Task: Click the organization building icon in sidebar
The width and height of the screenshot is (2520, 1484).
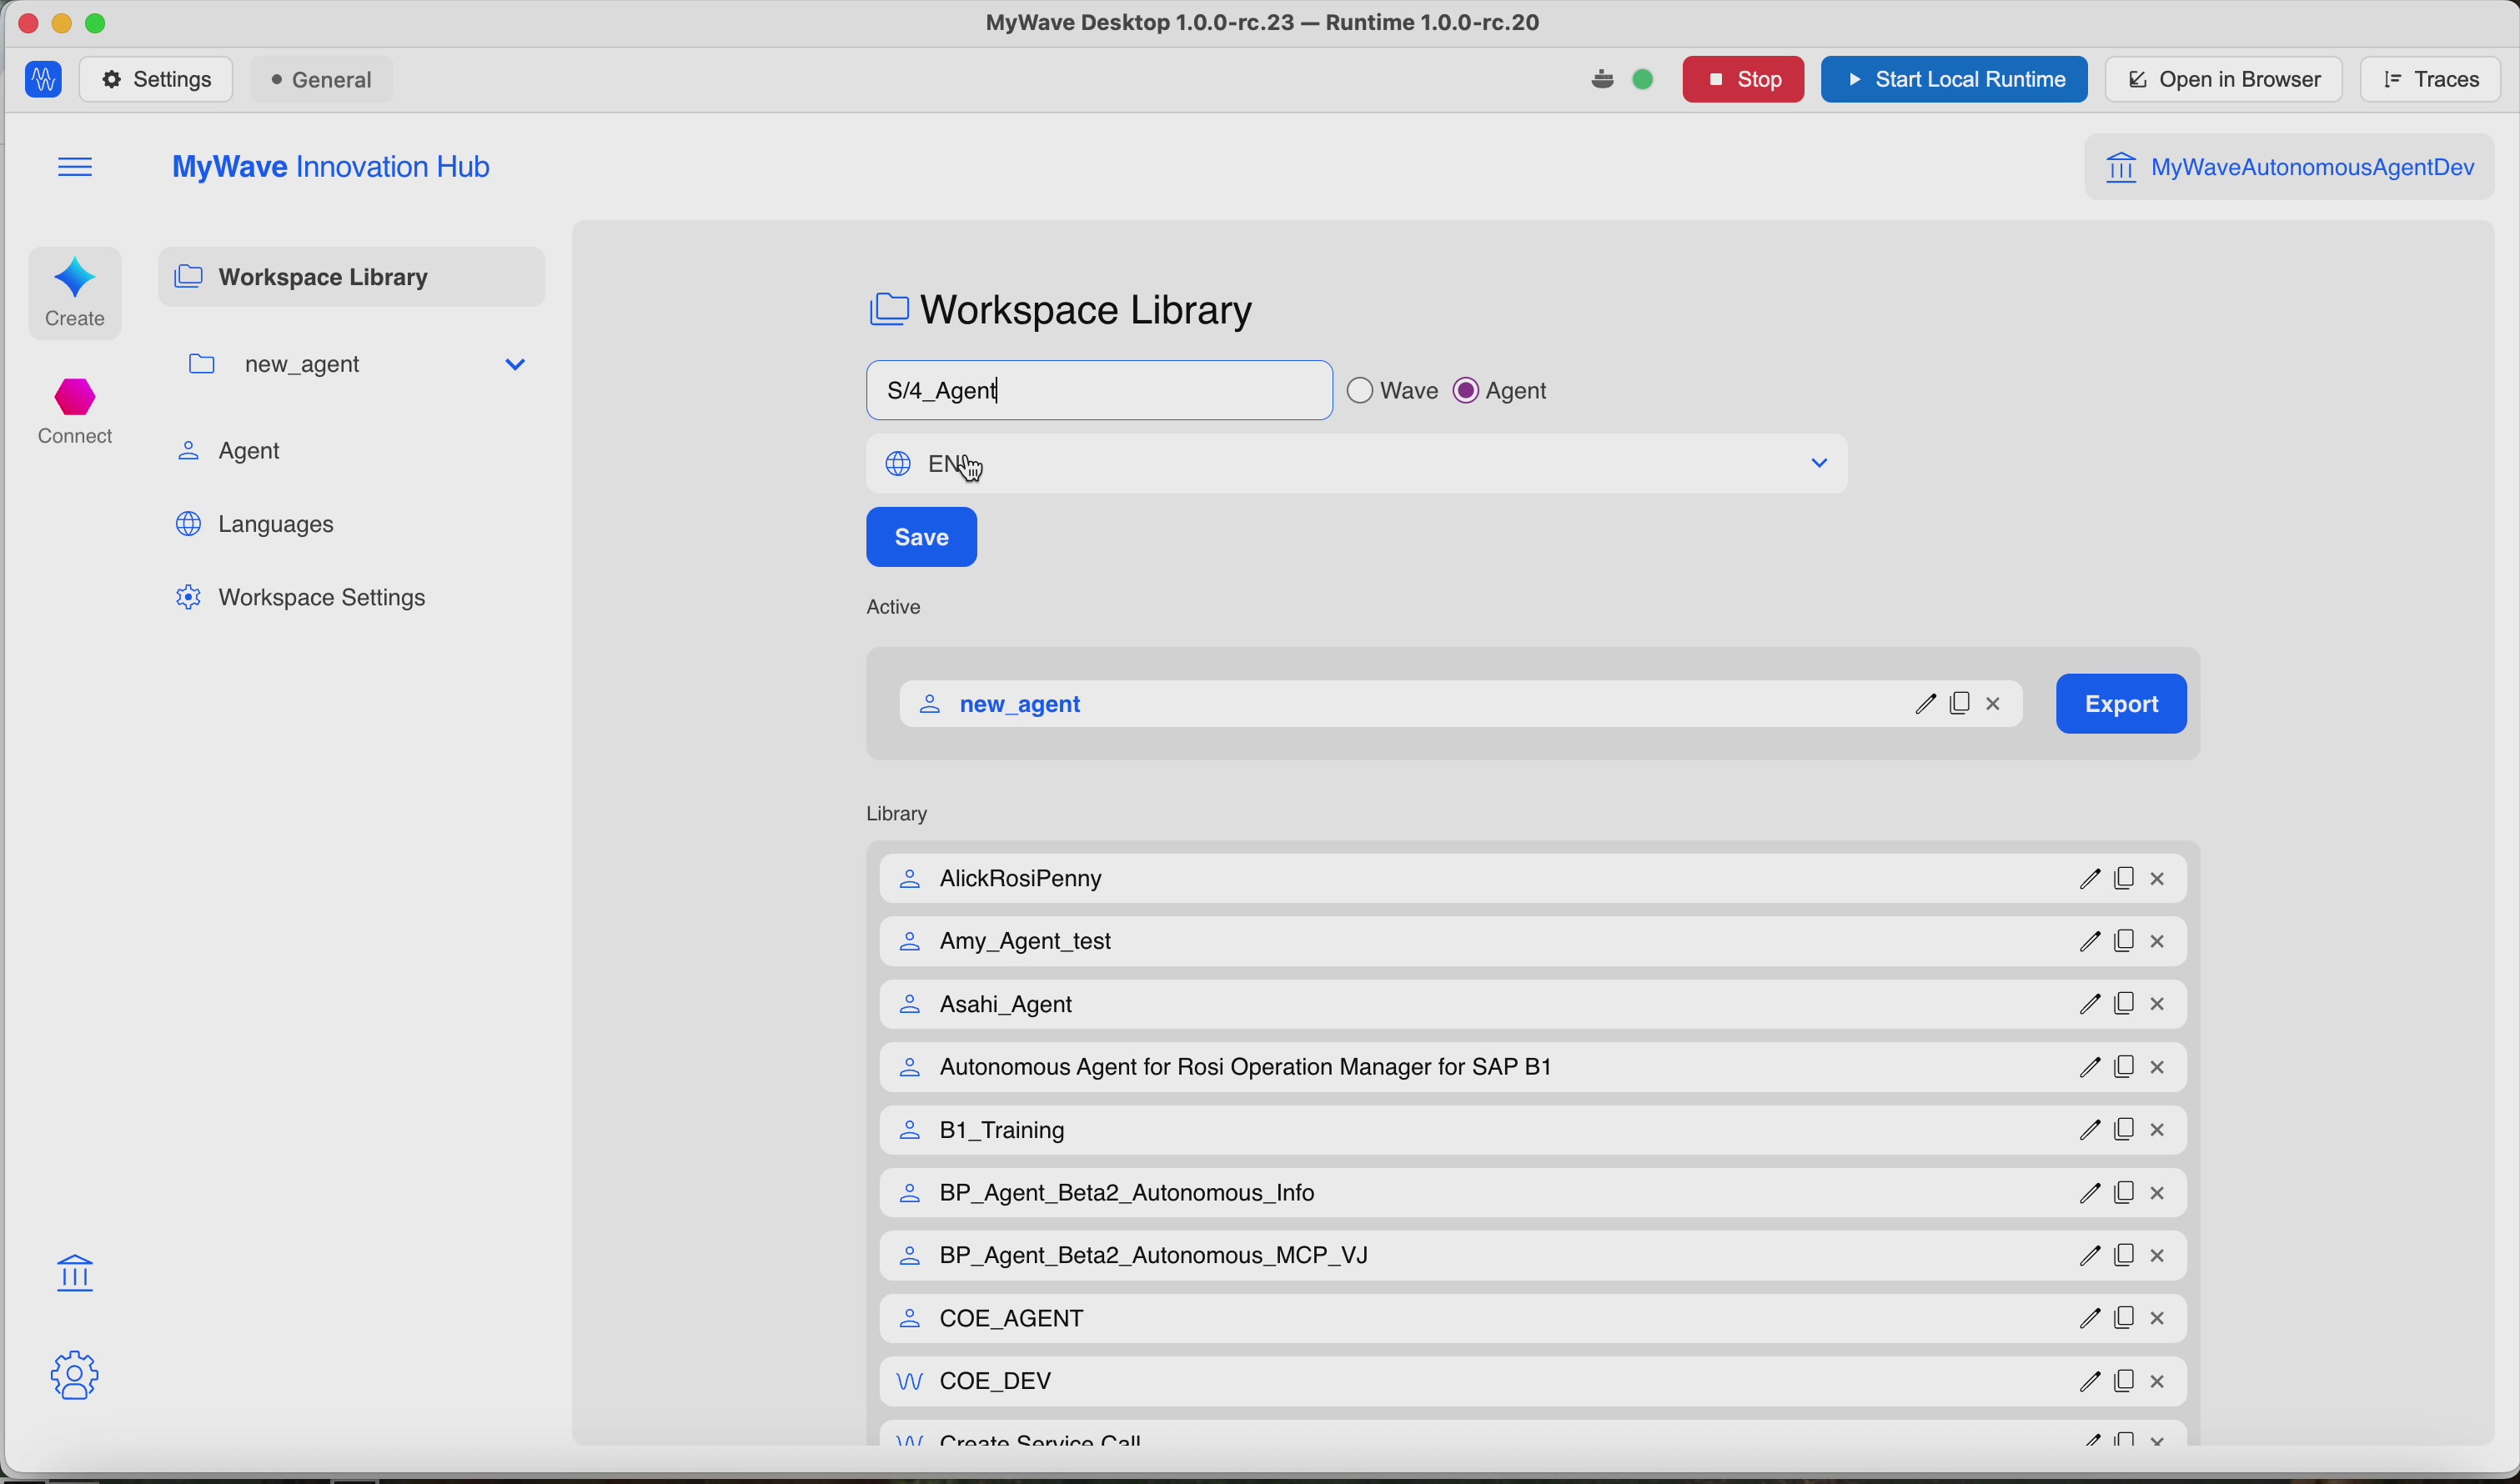Action: pyautogui.click(x=75, y=1275)
